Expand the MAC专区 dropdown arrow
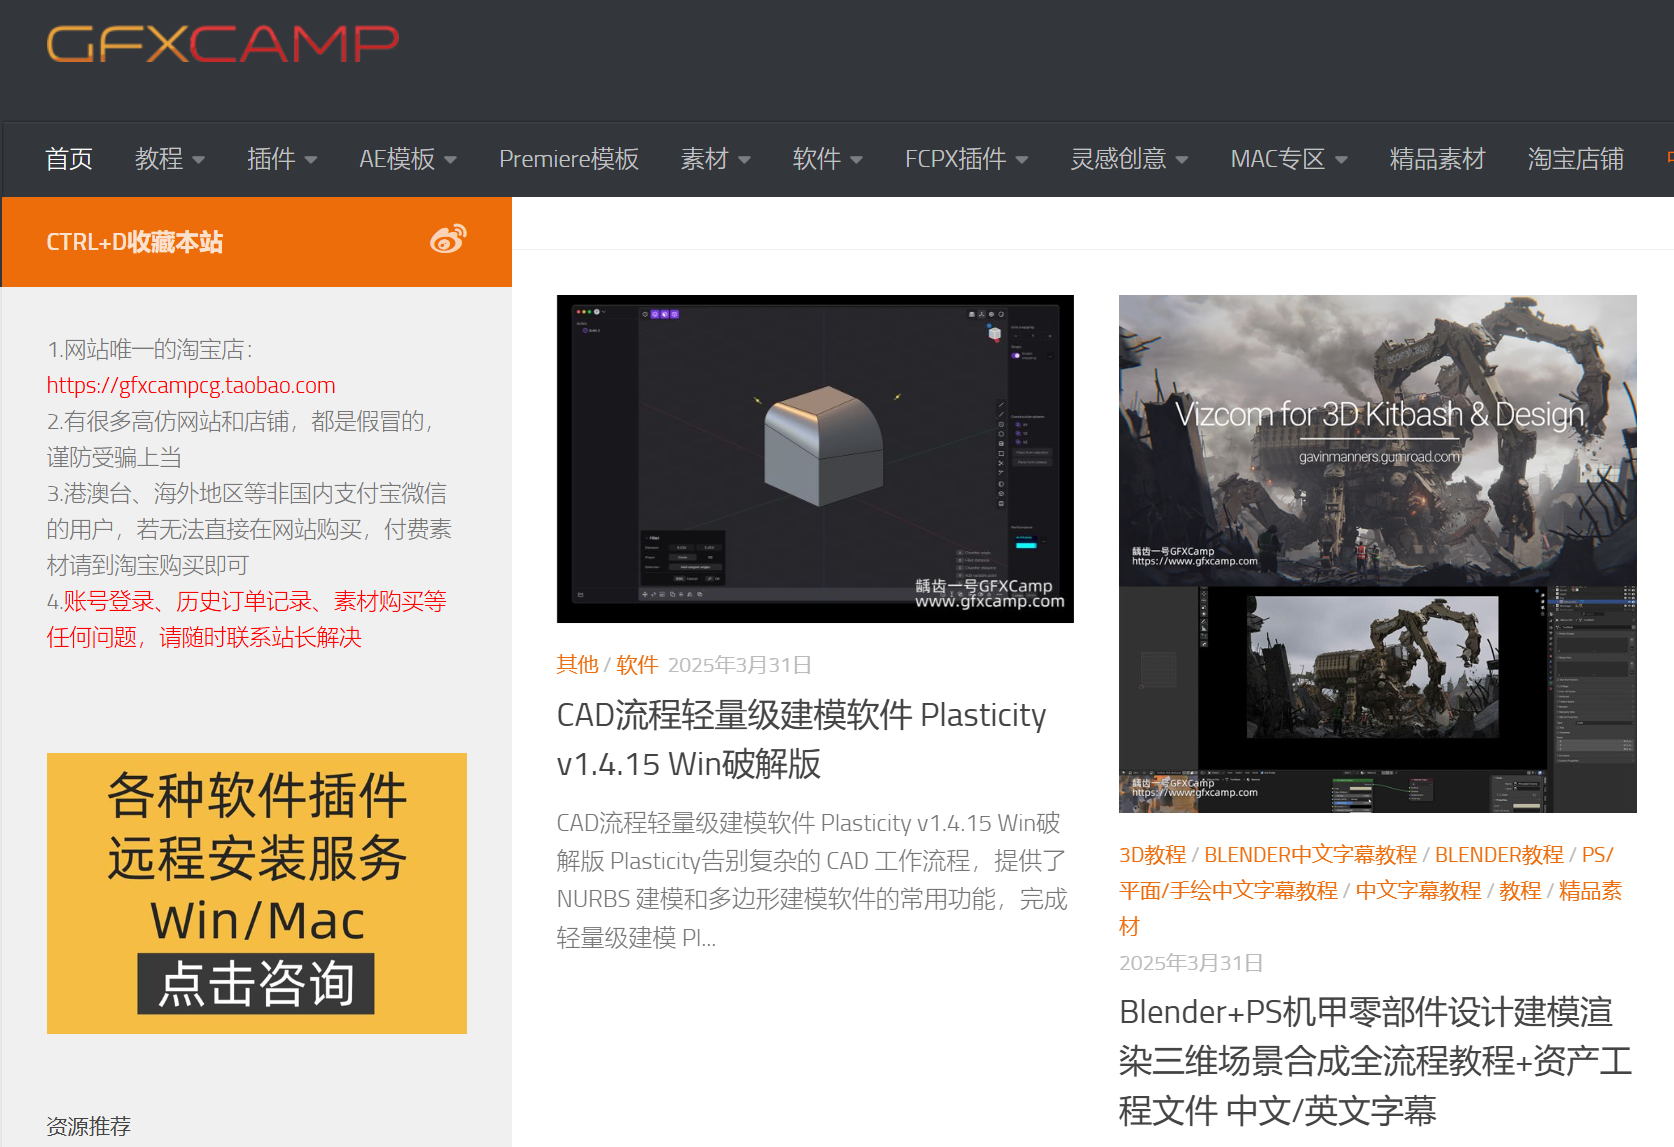This screenshot has width=1674, height=1147. pos(1341,160)
